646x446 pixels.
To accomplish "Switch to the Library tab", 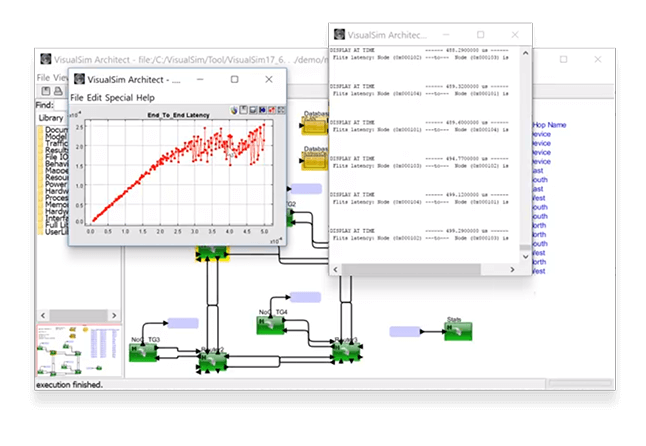I will pos(51,118).
